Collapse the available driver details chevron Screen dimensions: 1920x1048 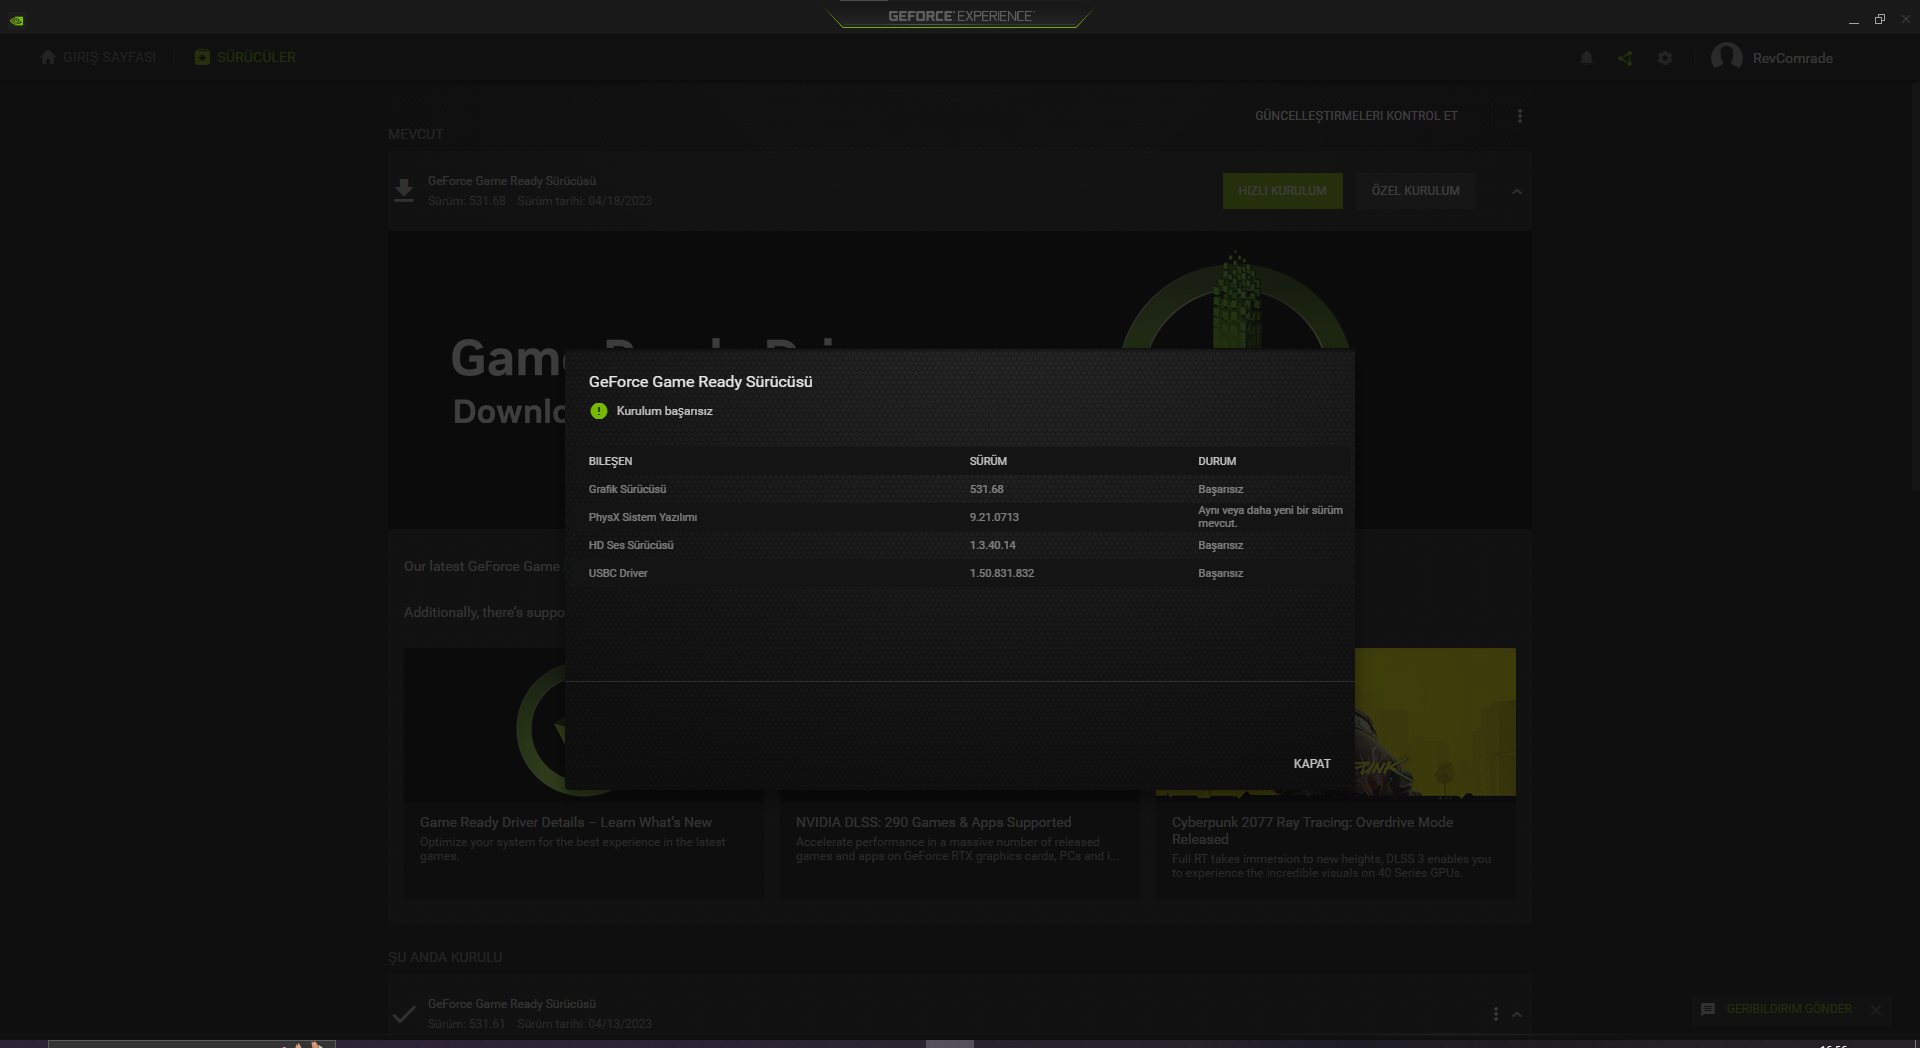coord(1517,191)
